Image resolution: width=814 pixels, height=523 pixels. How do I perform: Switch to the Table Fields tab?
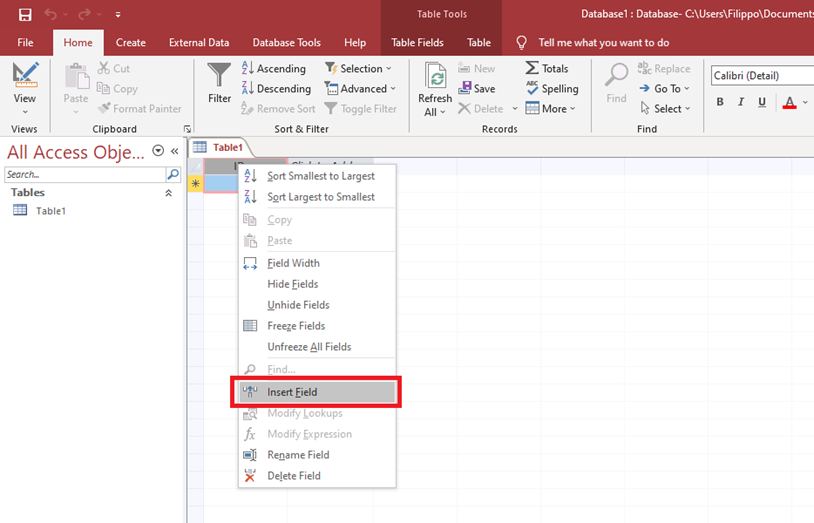coord(417,43)
